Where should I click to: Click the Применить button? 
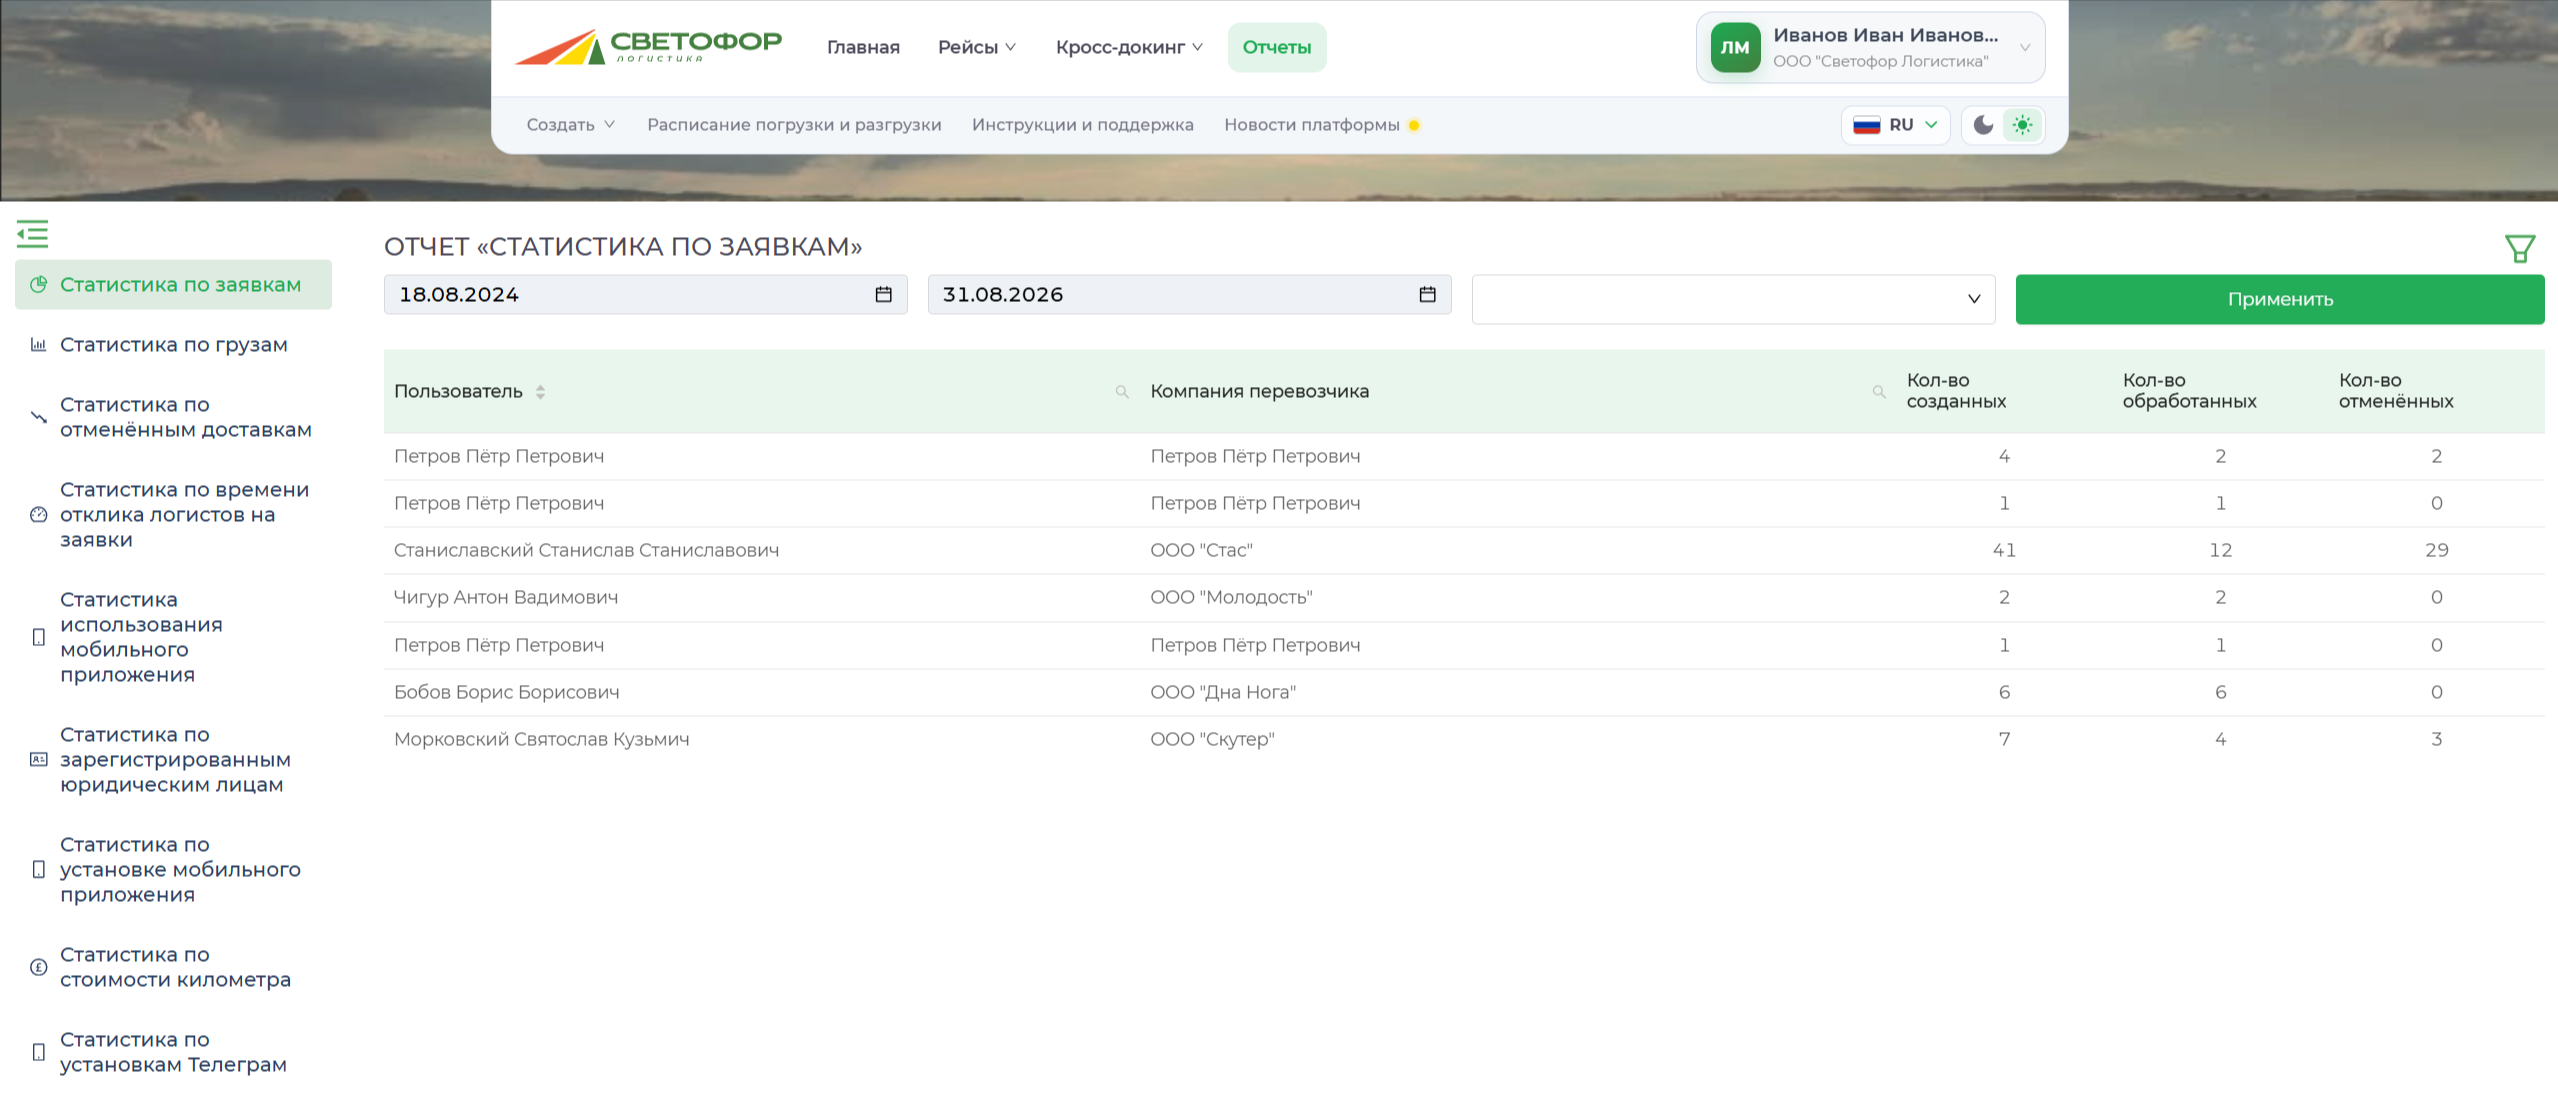(x=2279, y=299)
